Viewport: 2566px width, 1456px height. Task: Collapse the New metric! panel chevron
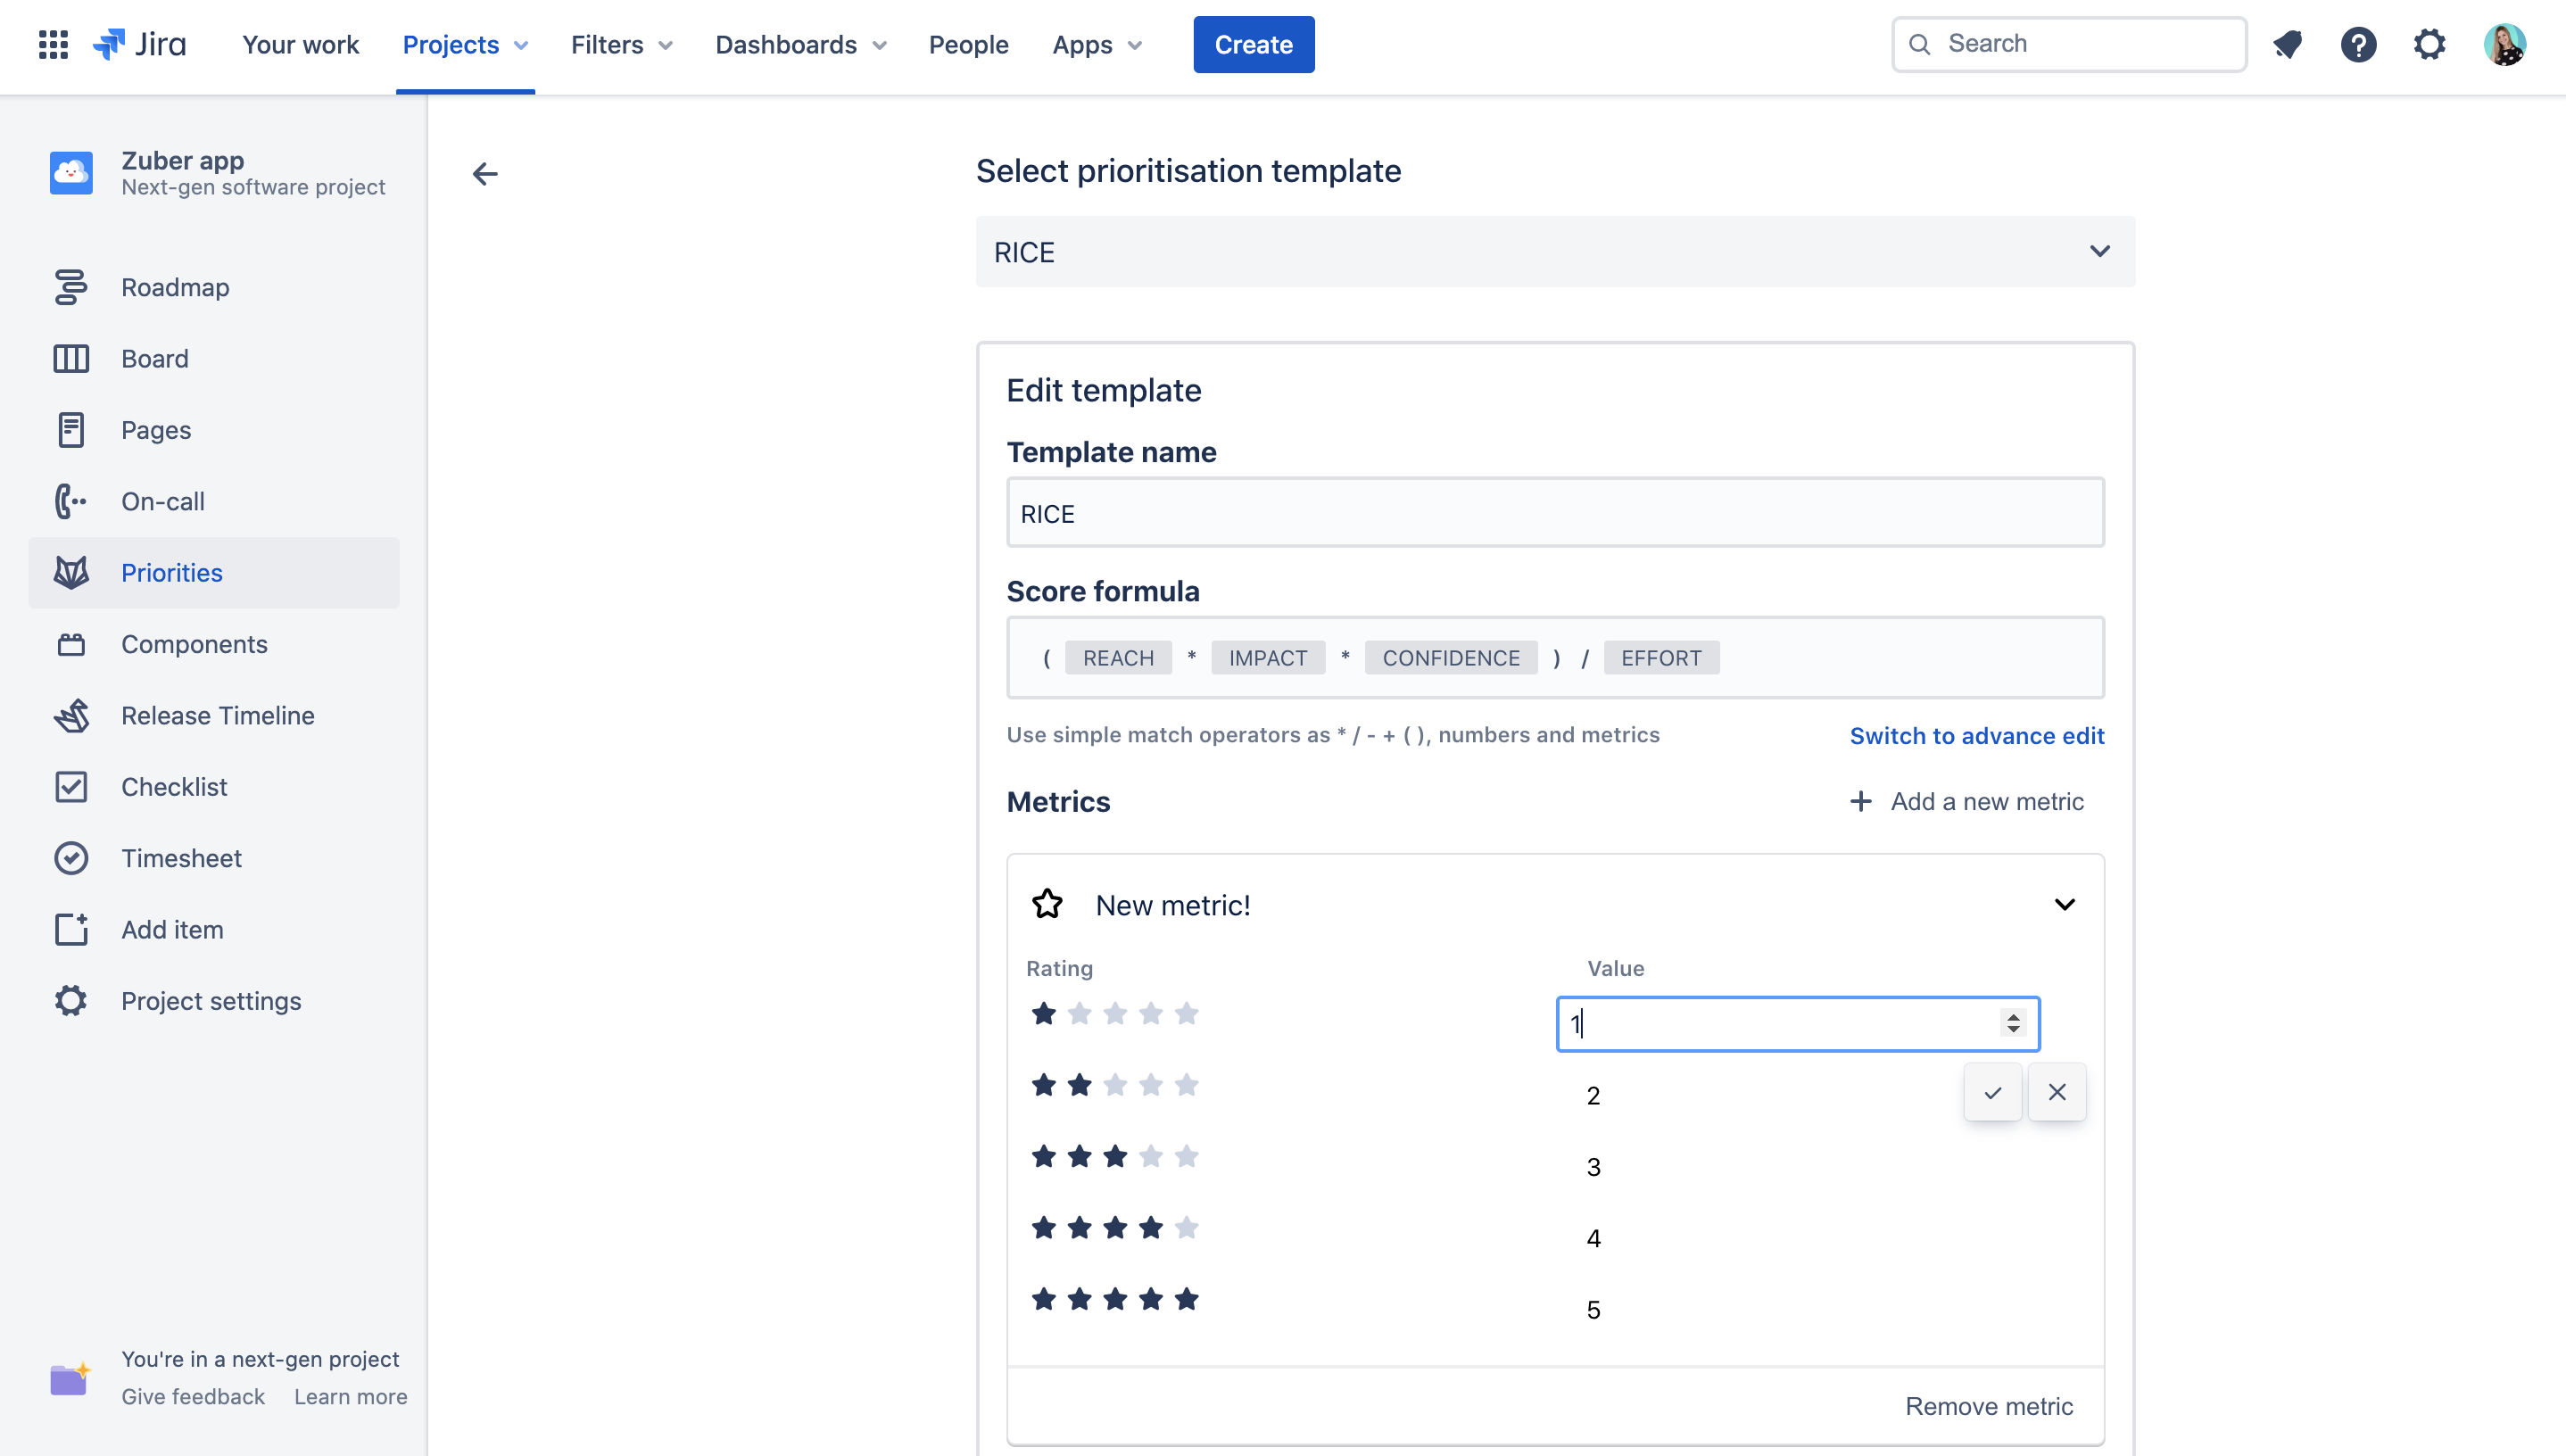pos(2064,904)
